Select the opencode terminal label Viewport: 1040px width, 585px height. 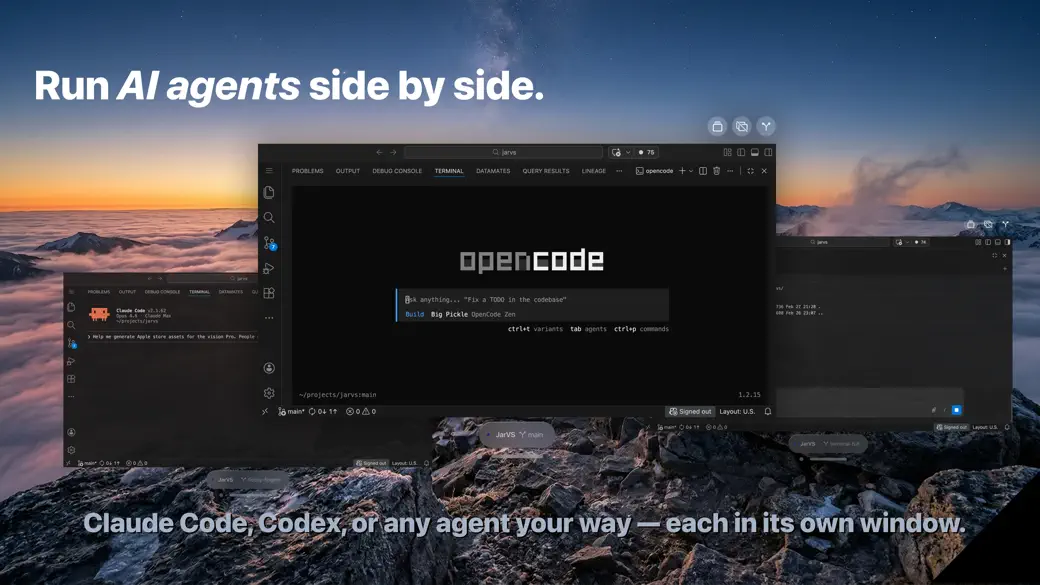(655, 171)
